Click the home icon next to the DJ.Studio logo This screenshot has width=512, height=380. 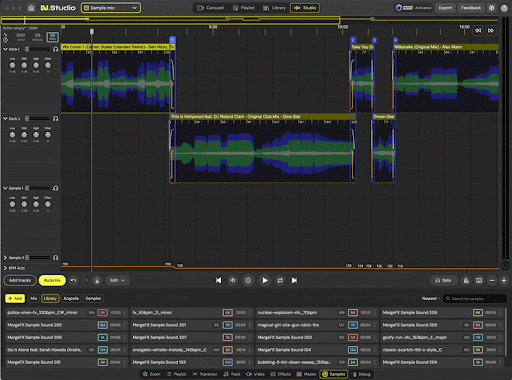31,8
